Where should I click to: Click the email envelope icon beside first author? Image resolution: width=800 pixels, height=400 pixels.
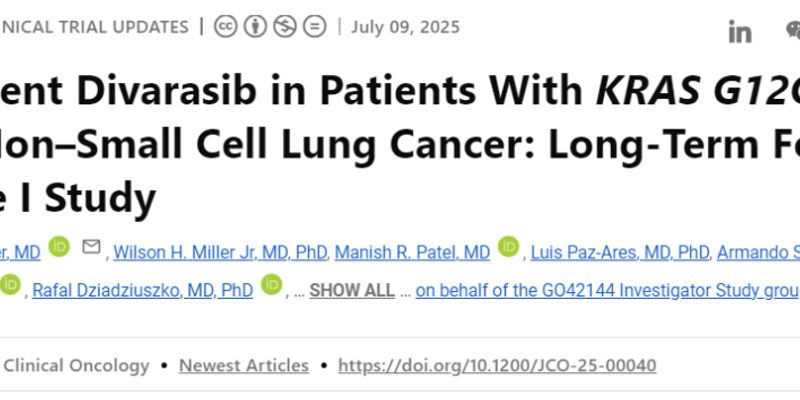coord(91,247)
